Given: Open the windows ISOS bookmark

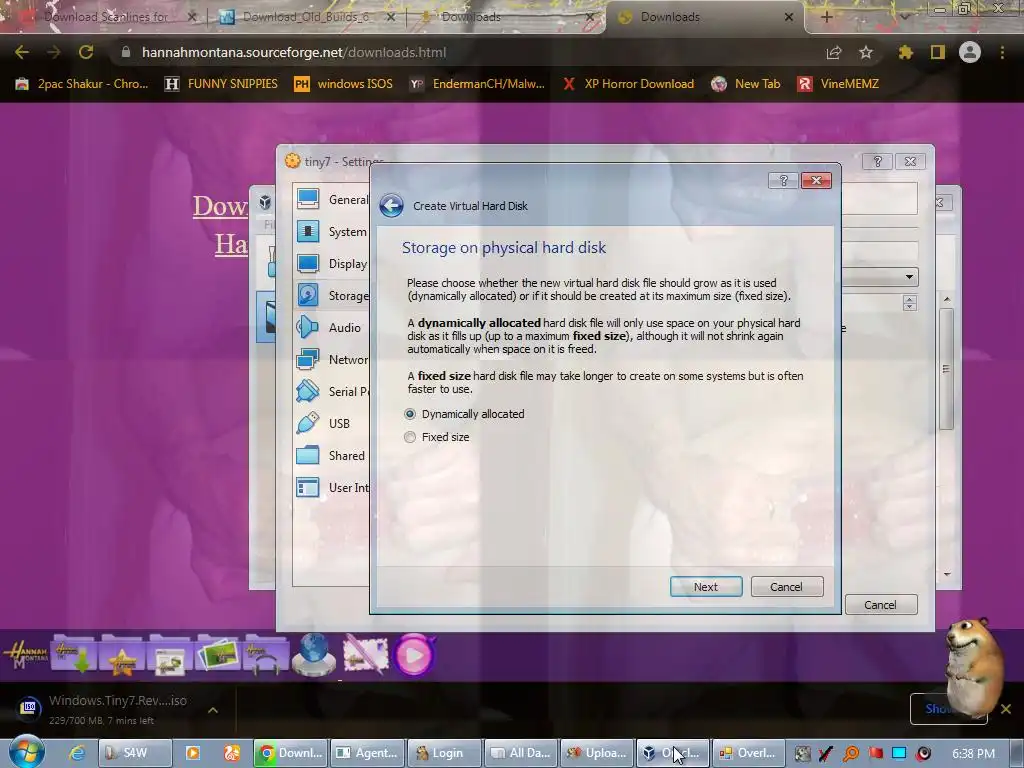Looking at the screenshot, I should pos(344,84).
